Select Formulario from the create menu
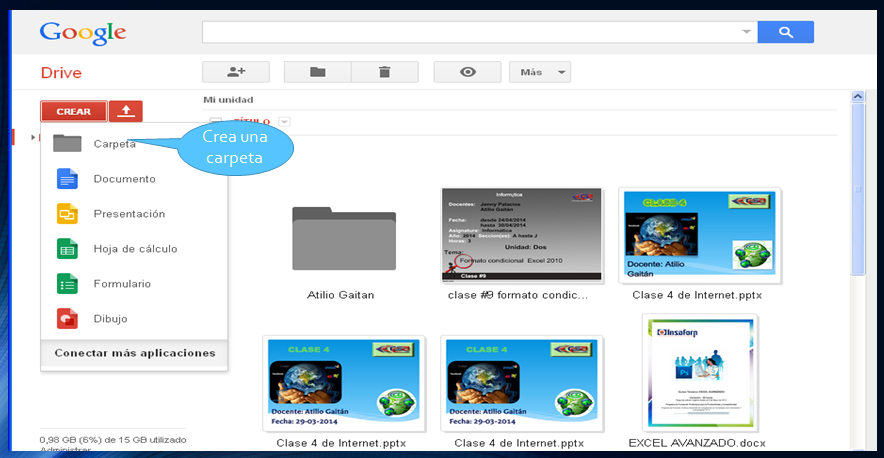This screenshot has width=884, height=458. (134, 284)
